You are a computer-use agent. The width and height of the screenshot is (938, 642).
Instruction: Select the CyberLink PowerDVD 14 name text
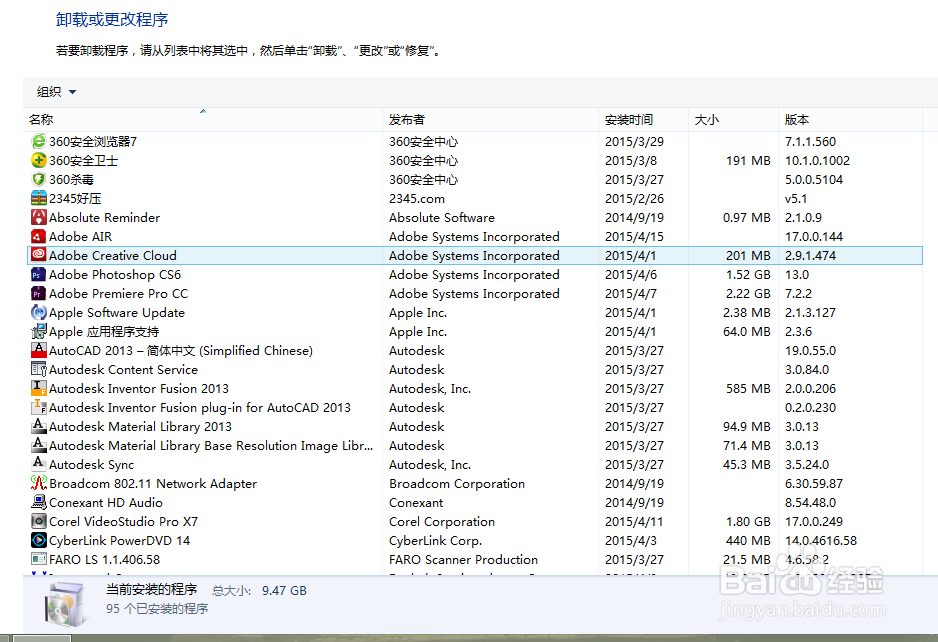[120, 541]
